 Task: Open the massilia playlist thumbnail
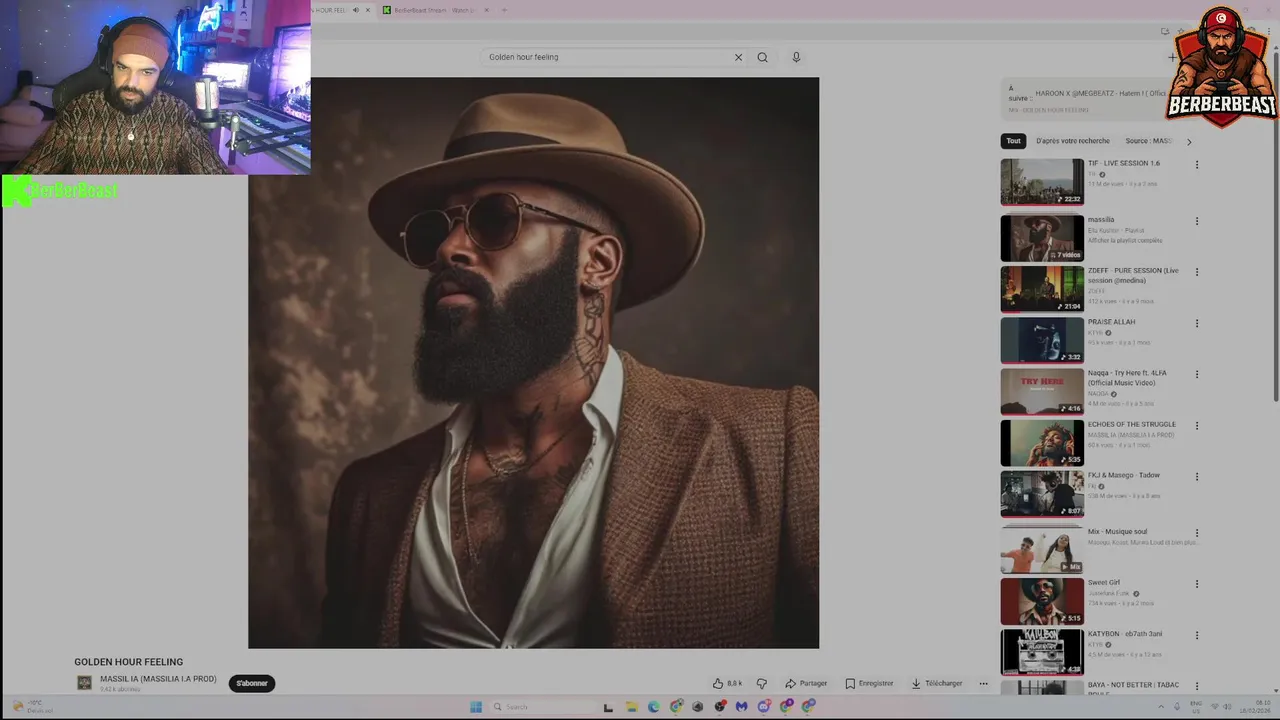[1042, 238]
